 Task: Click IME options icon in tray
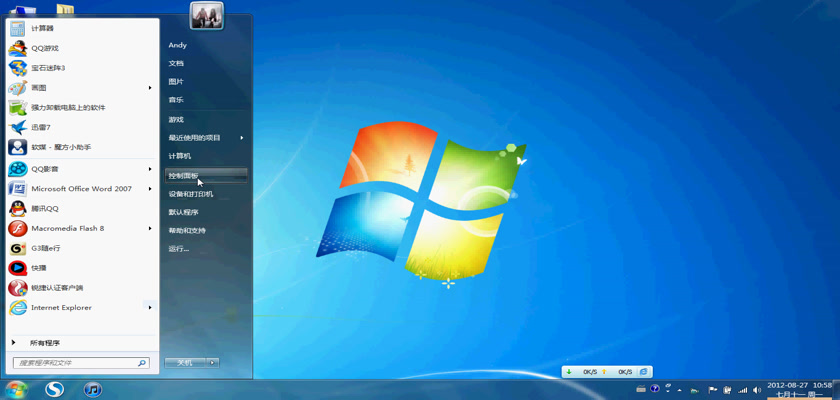click(x=668, y=389)
